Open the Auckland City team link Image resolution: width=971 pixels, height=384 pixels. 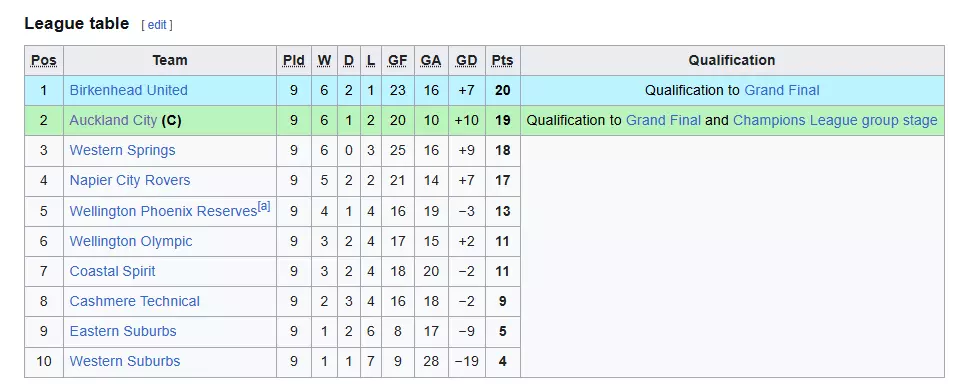click(113, 120)
